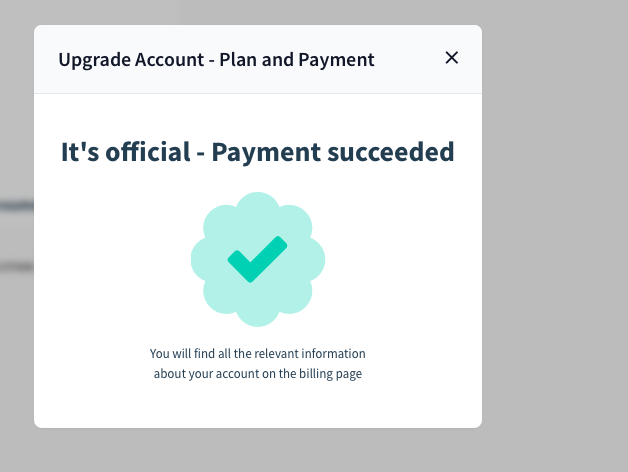
Task: Click the X icon in dialog header
Action: coord(451,58)
